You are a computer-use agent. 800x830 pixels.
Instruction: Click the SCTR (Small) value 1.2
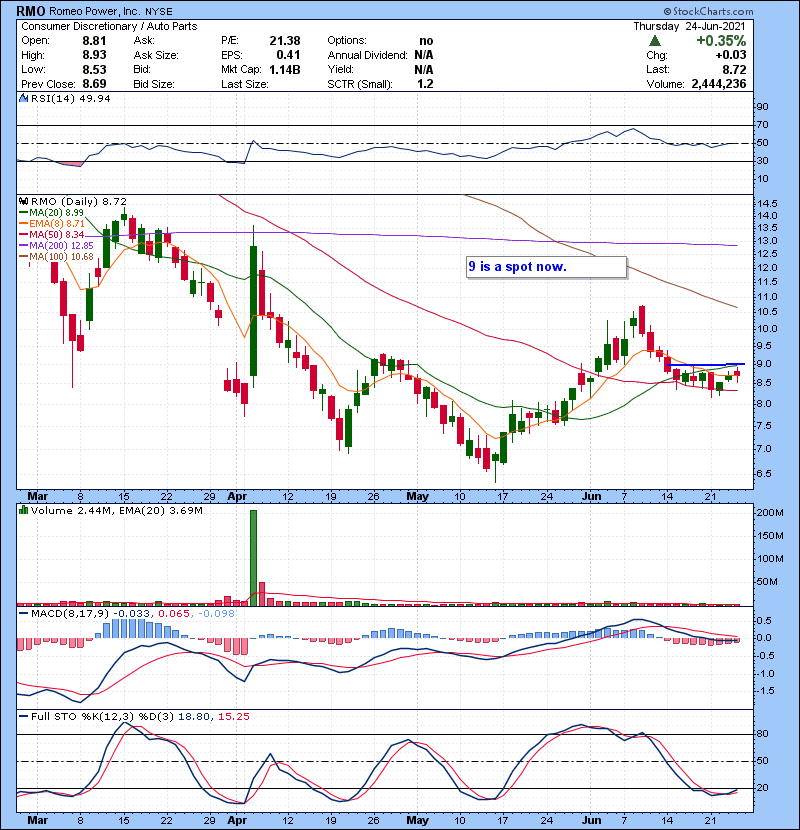tap(425, 84)
